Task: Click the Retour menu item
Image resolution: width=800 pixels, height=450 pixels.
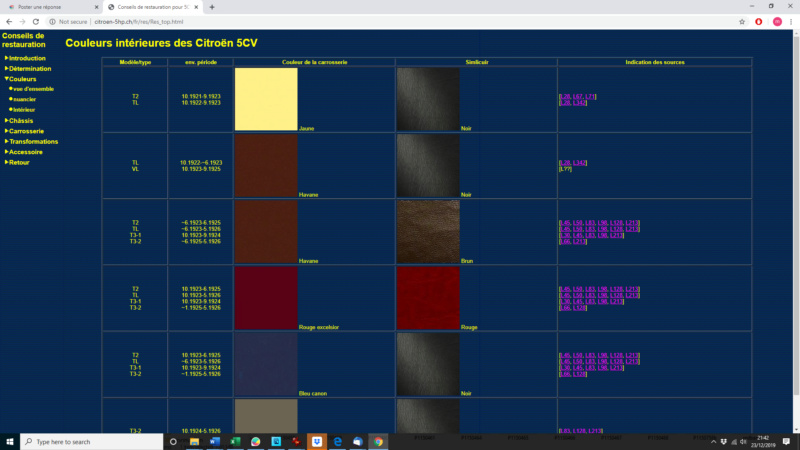Action: tap(17, 162)
